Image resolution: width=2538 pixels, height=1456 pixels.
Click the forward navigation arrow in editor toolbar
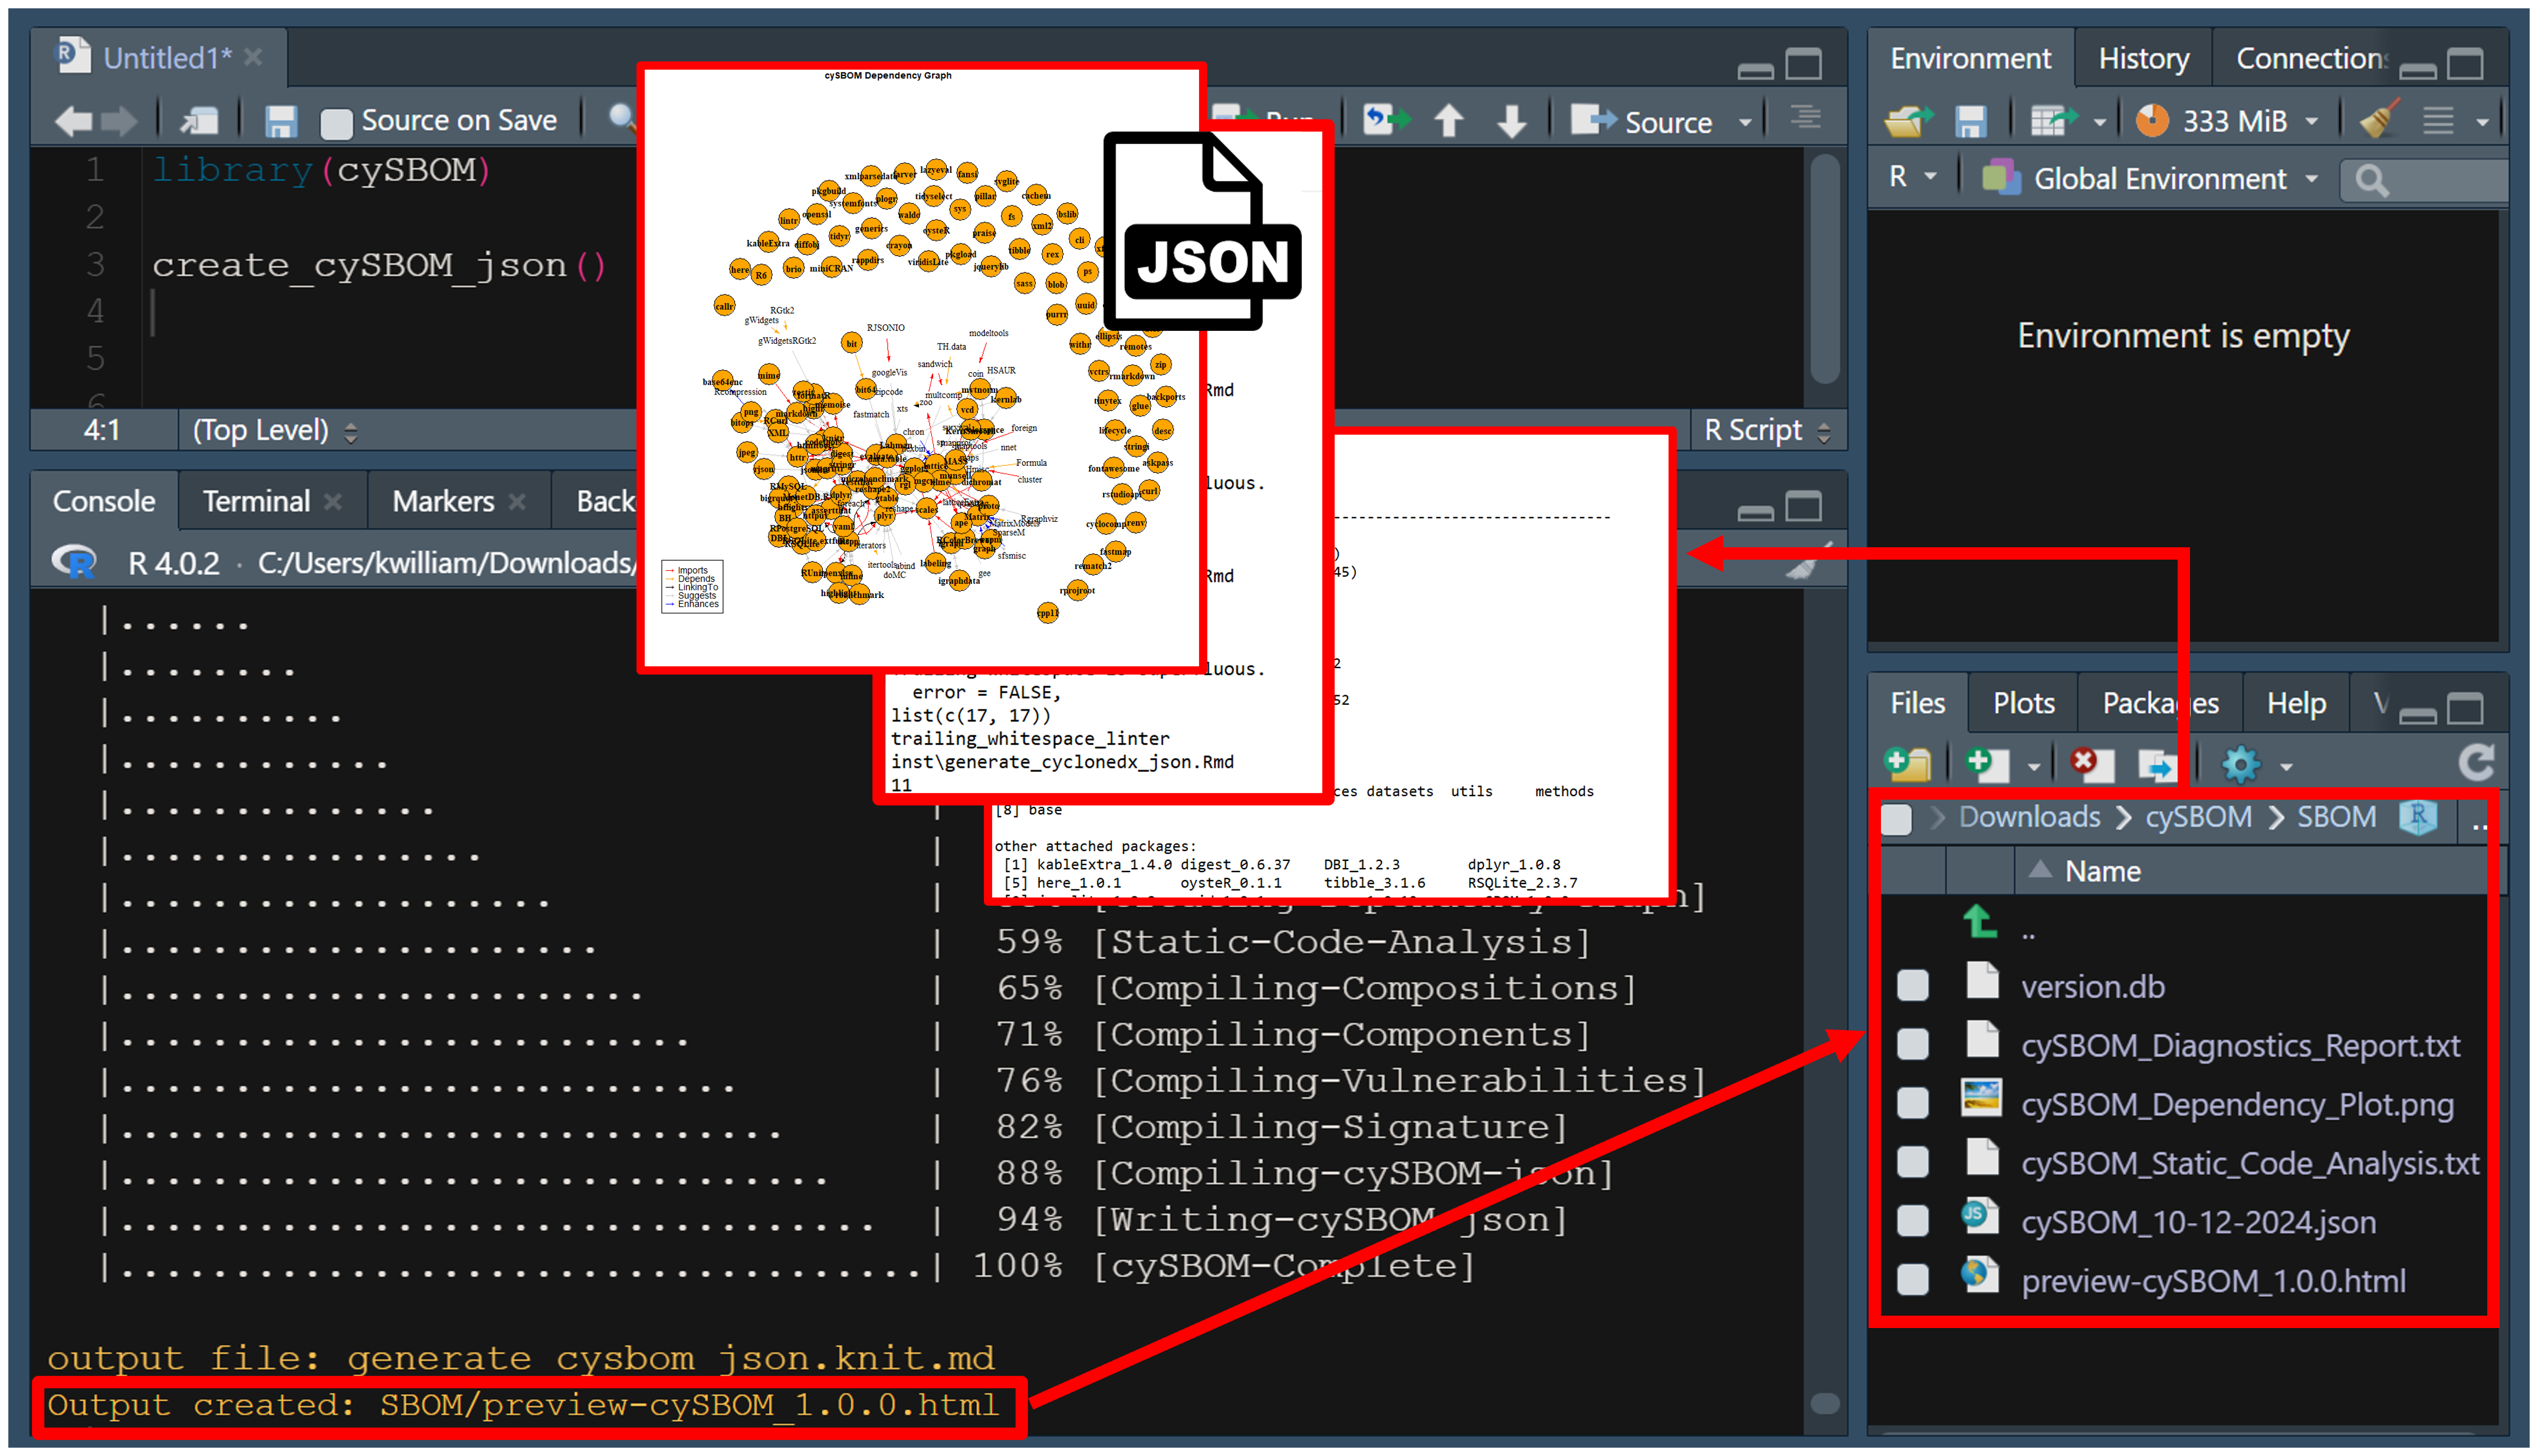point(120,121)
